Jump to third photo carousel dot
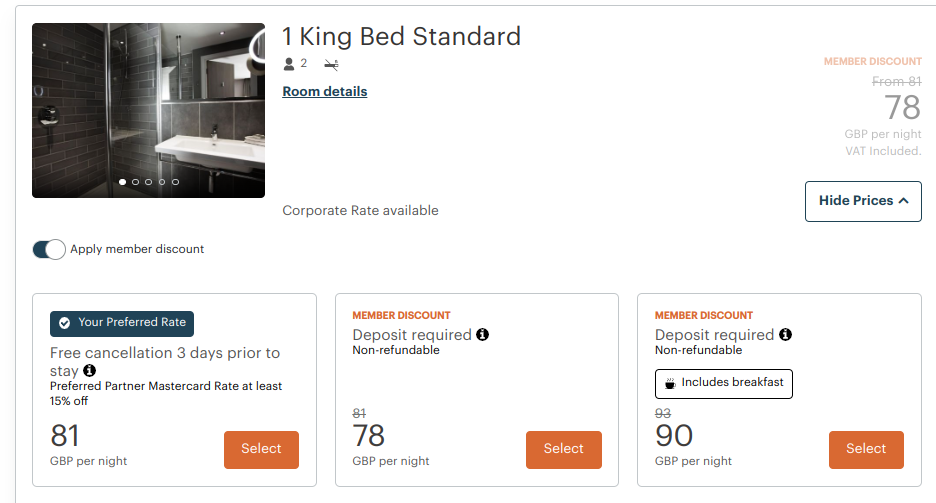 coord(148,182)
